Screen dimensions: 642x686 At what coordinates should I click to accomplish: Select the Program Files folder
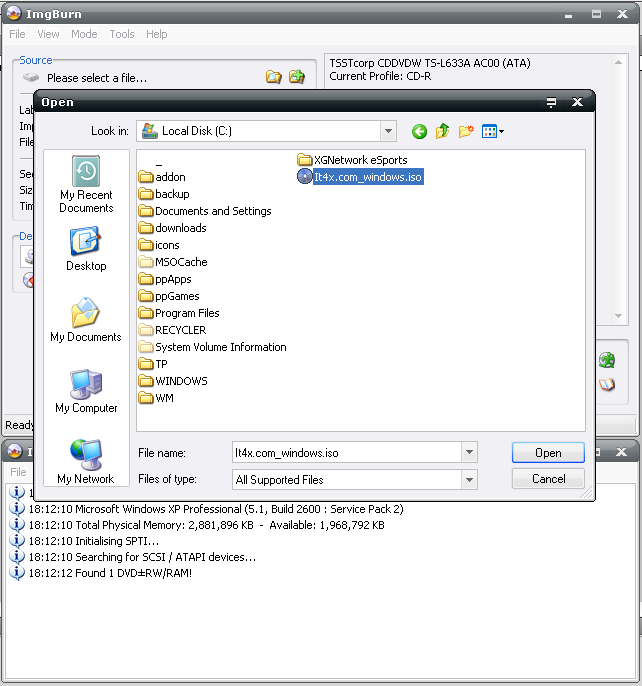pos(179,313)
